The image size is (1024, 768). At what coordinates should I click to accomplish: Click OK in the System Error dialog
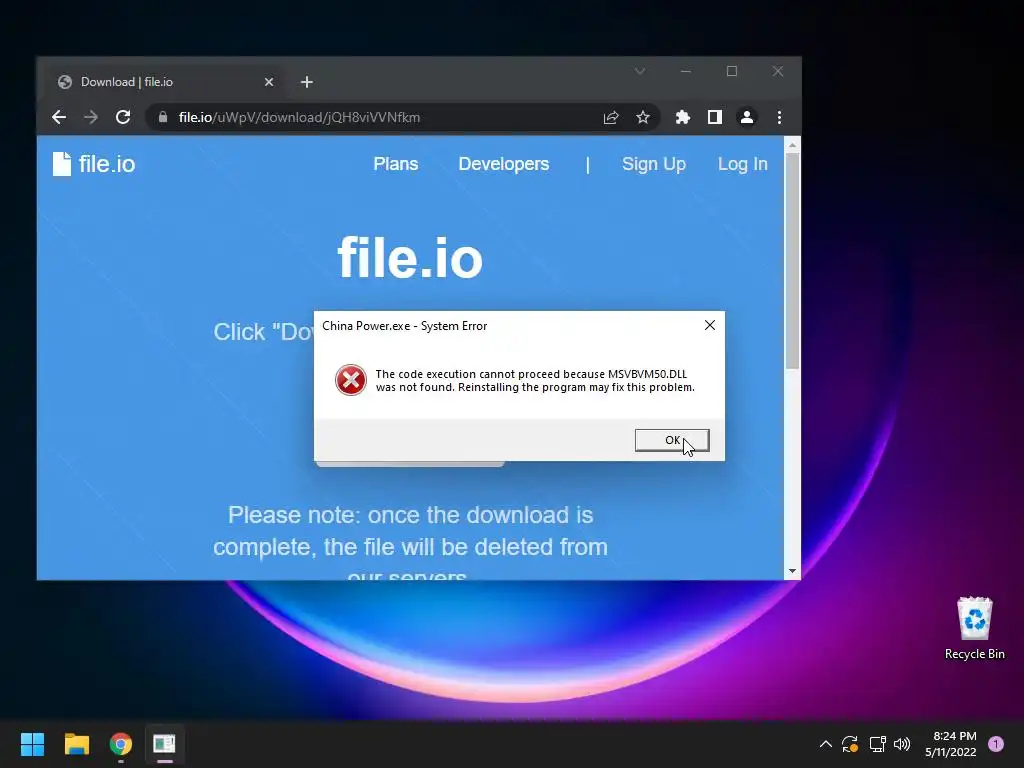(x=672, y=440)
